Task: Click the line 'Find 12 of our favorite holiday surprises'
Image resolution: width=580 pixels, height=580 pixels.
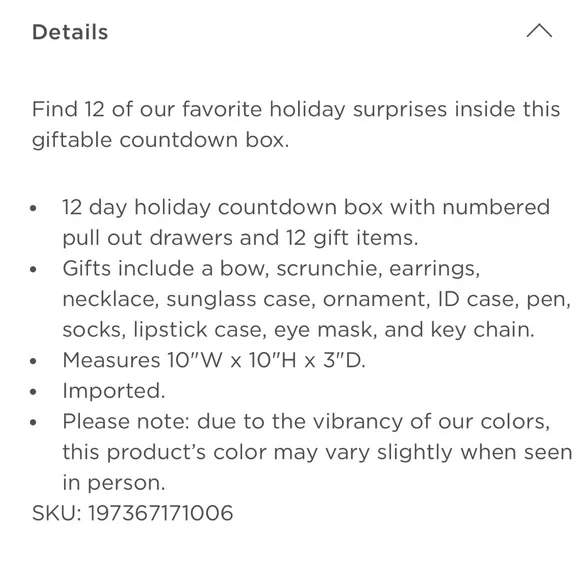Action: coord(296,109)
